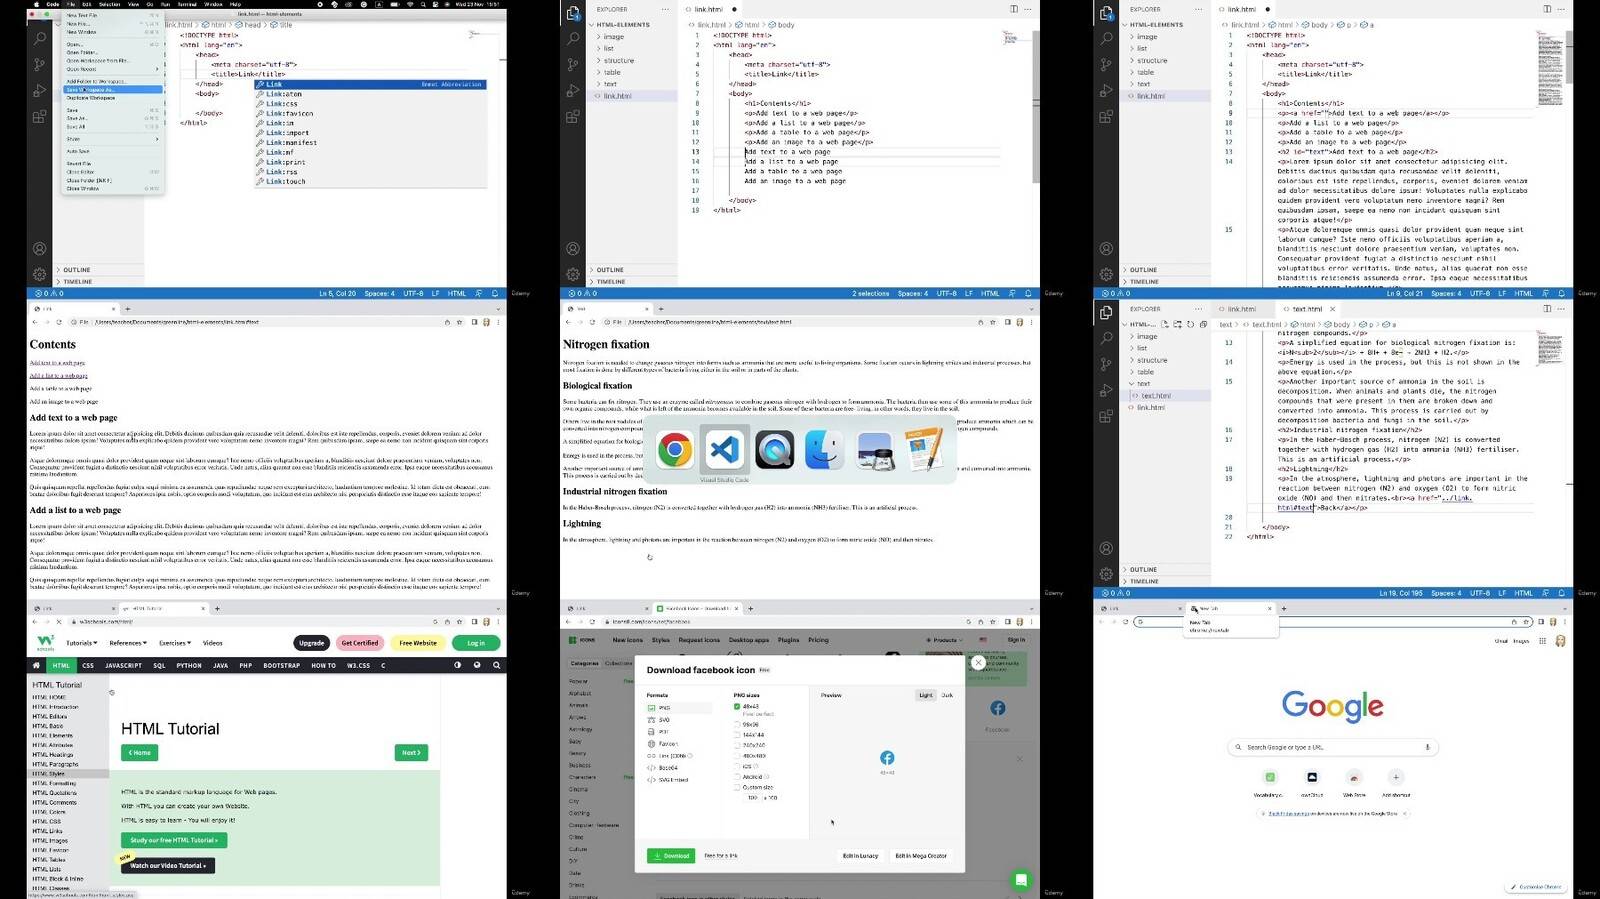Click the Google apps grid icon
The height and width of the screenshot is (899, 1600).
click(x=1542, y=641)
